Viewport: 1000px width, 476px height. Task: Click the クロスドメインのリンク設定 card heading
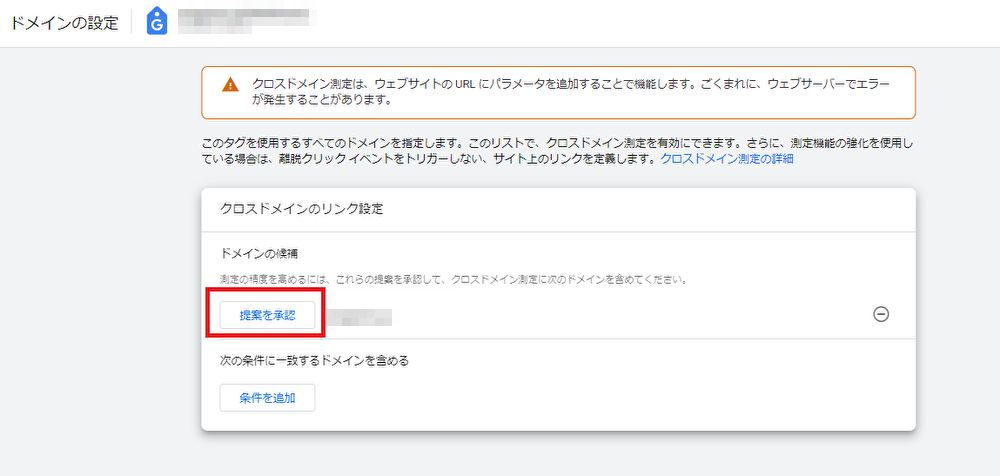coord(302,209)
